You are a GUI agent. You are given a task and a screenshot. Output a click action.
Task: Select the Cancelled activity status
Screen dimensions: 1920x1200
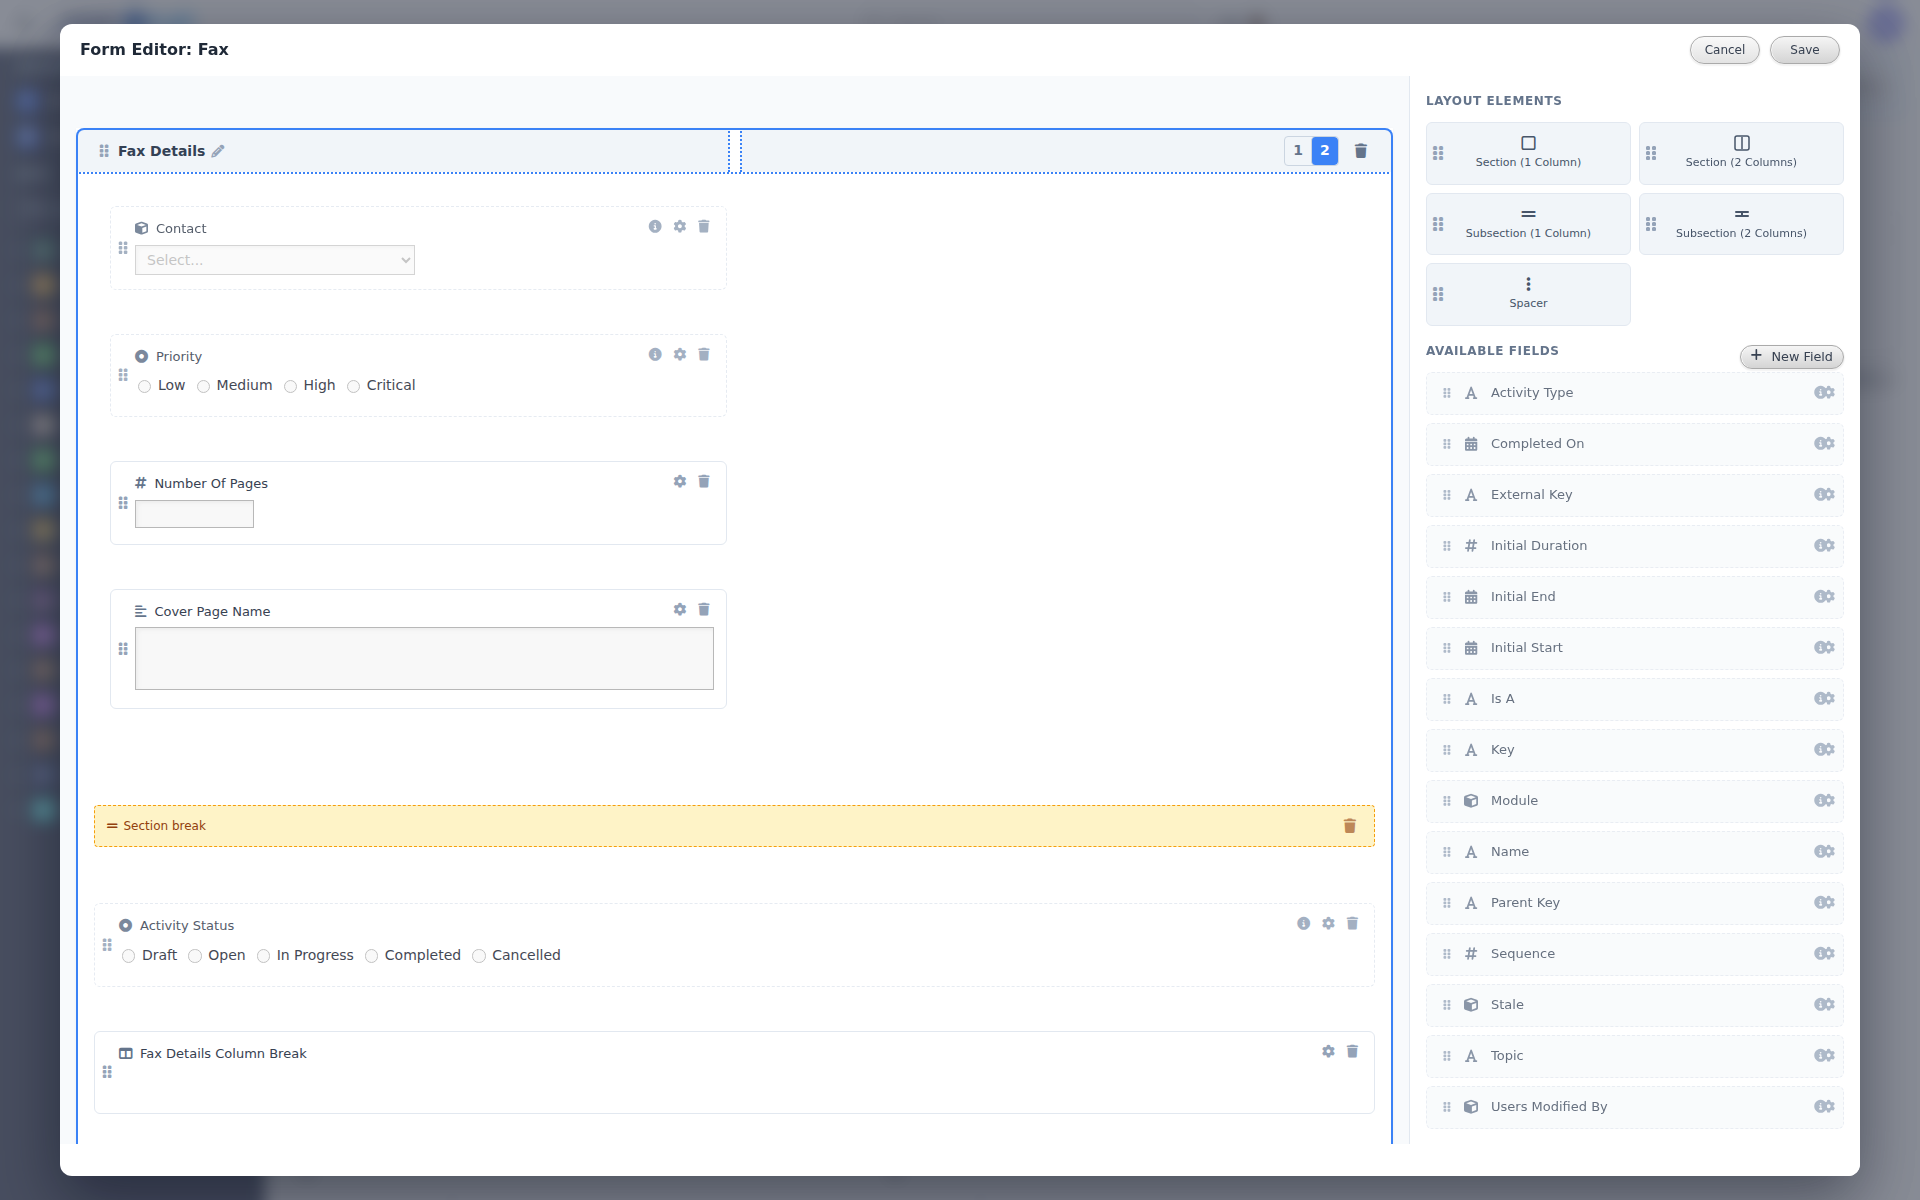(x=479, y=956)
